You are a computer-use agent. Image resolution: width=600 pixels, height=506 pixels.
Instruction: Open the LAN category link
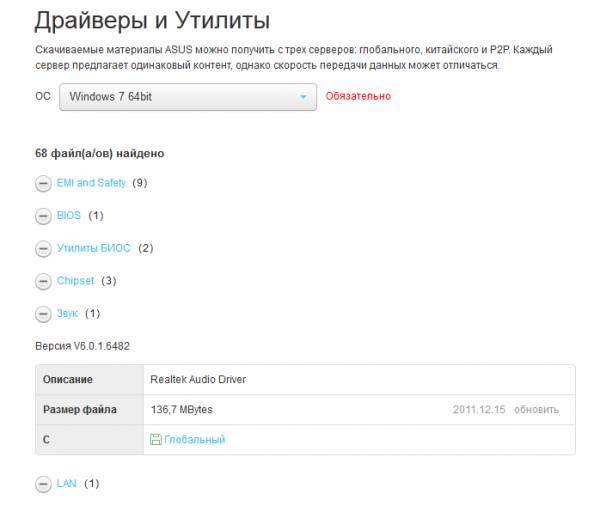point(67,483)
